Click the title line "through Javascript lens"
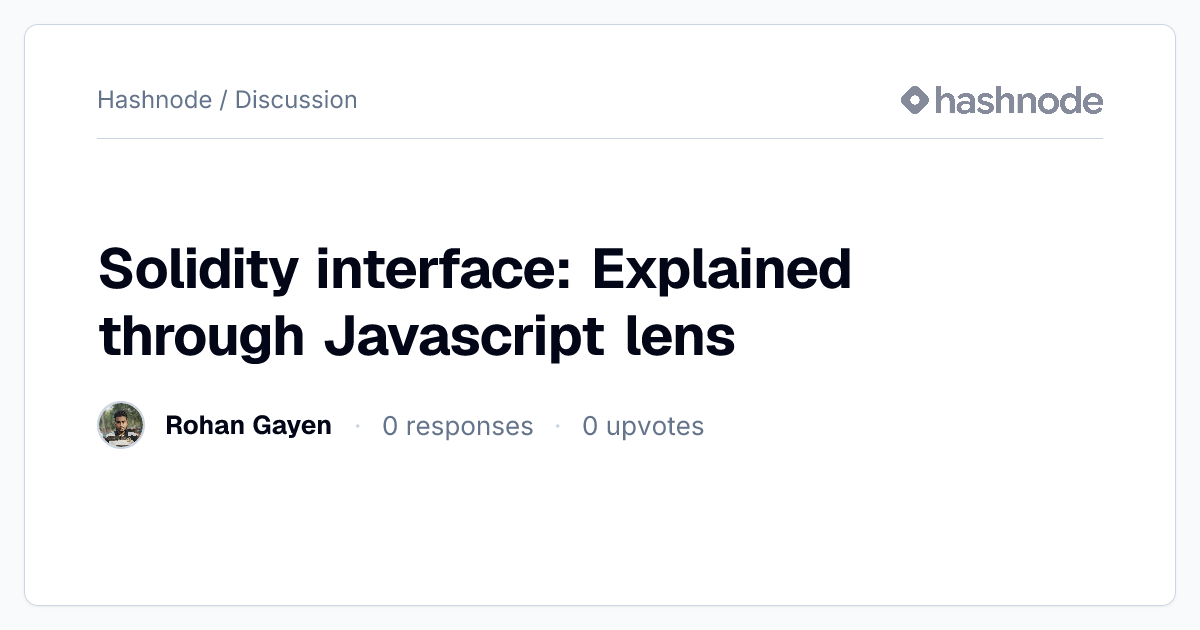 coord(417,336)
